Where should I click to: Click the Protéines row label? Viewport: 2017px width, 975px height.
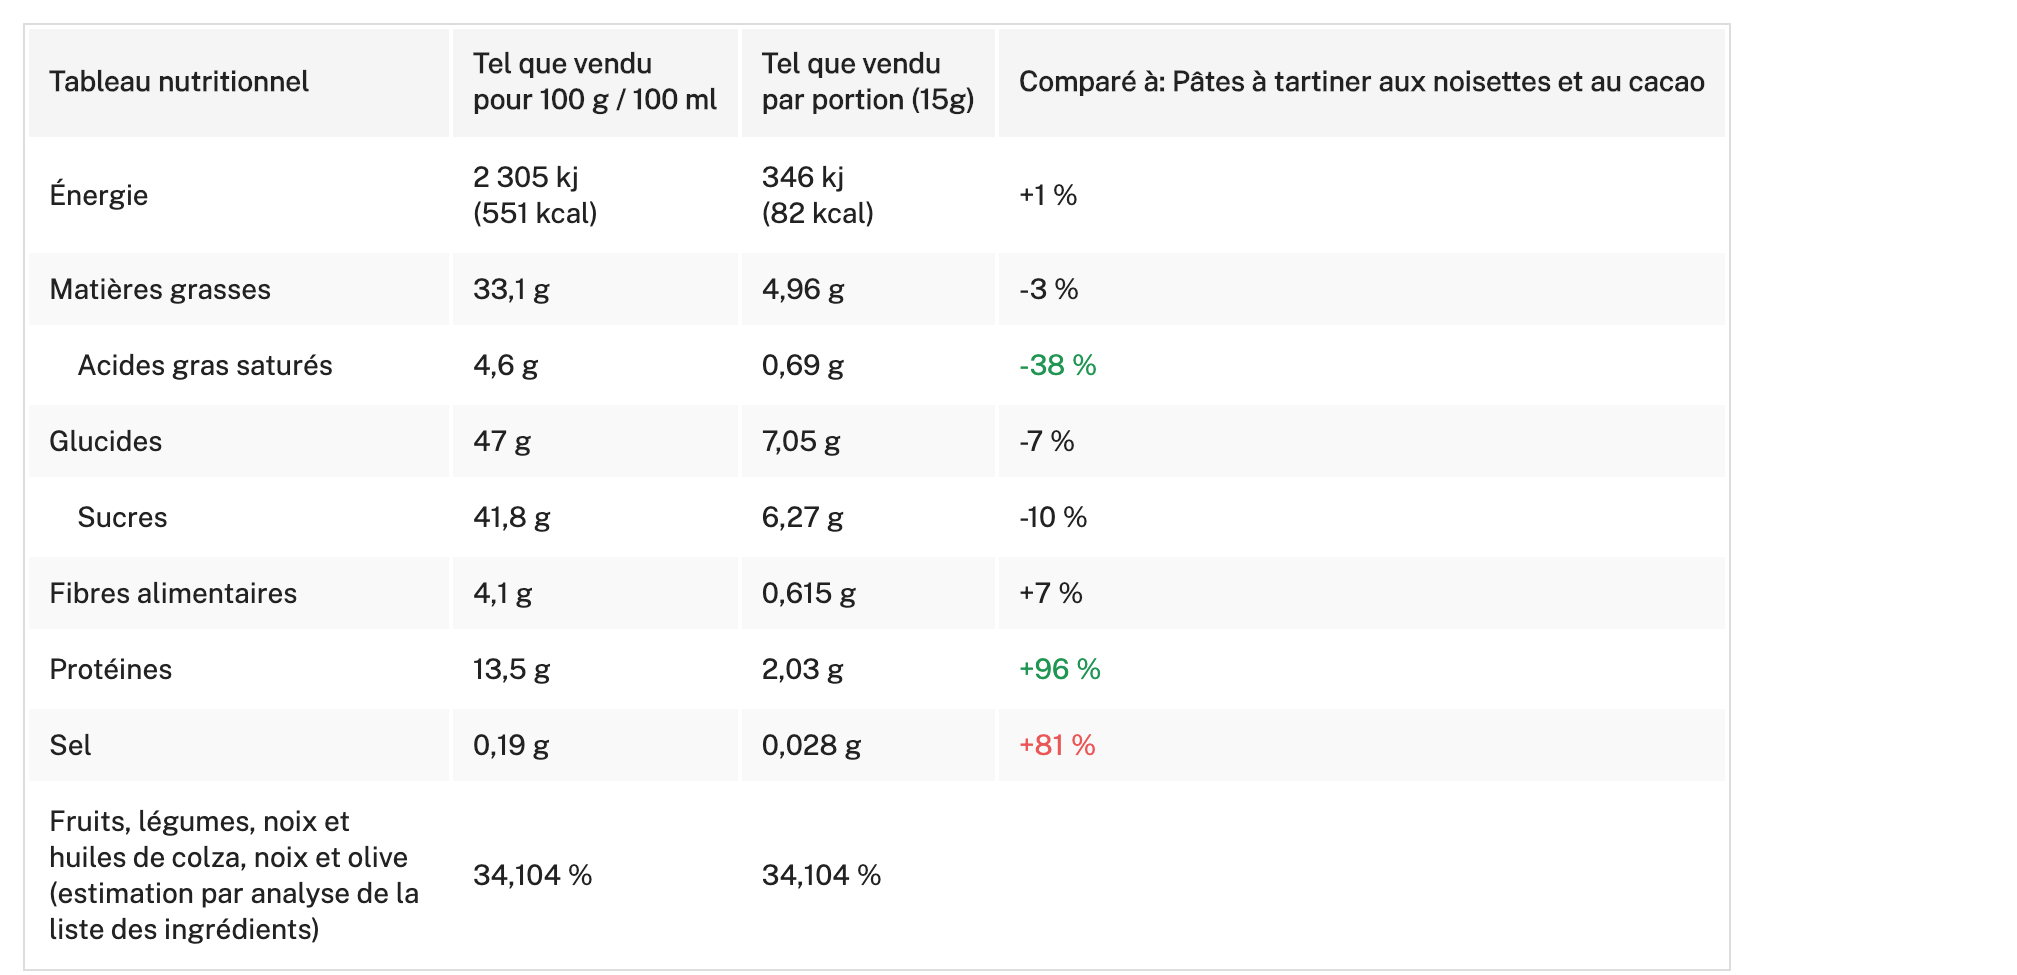coord(110,669)
